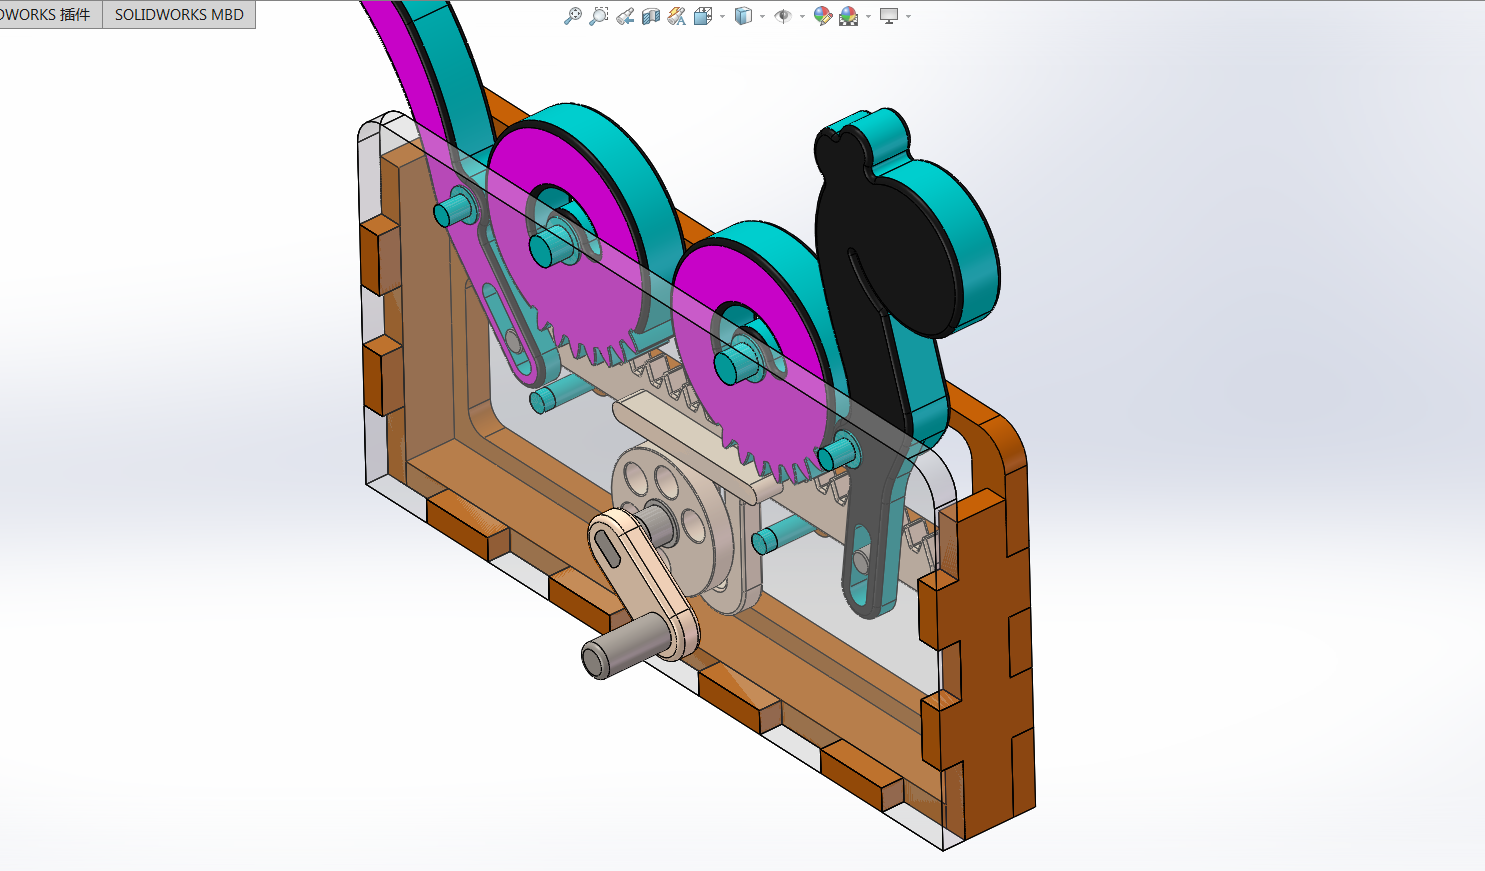The width and height of the screenshot is (1485, 871).
Task: Click the View Orientation cube icon
Action: (x=703, y=16)
